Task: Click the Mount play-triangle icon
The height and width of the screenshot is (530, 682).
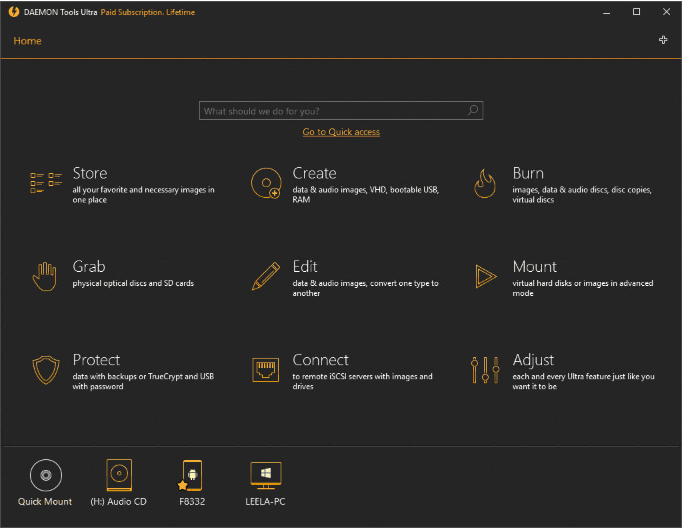Action: (x=485, y=277)
